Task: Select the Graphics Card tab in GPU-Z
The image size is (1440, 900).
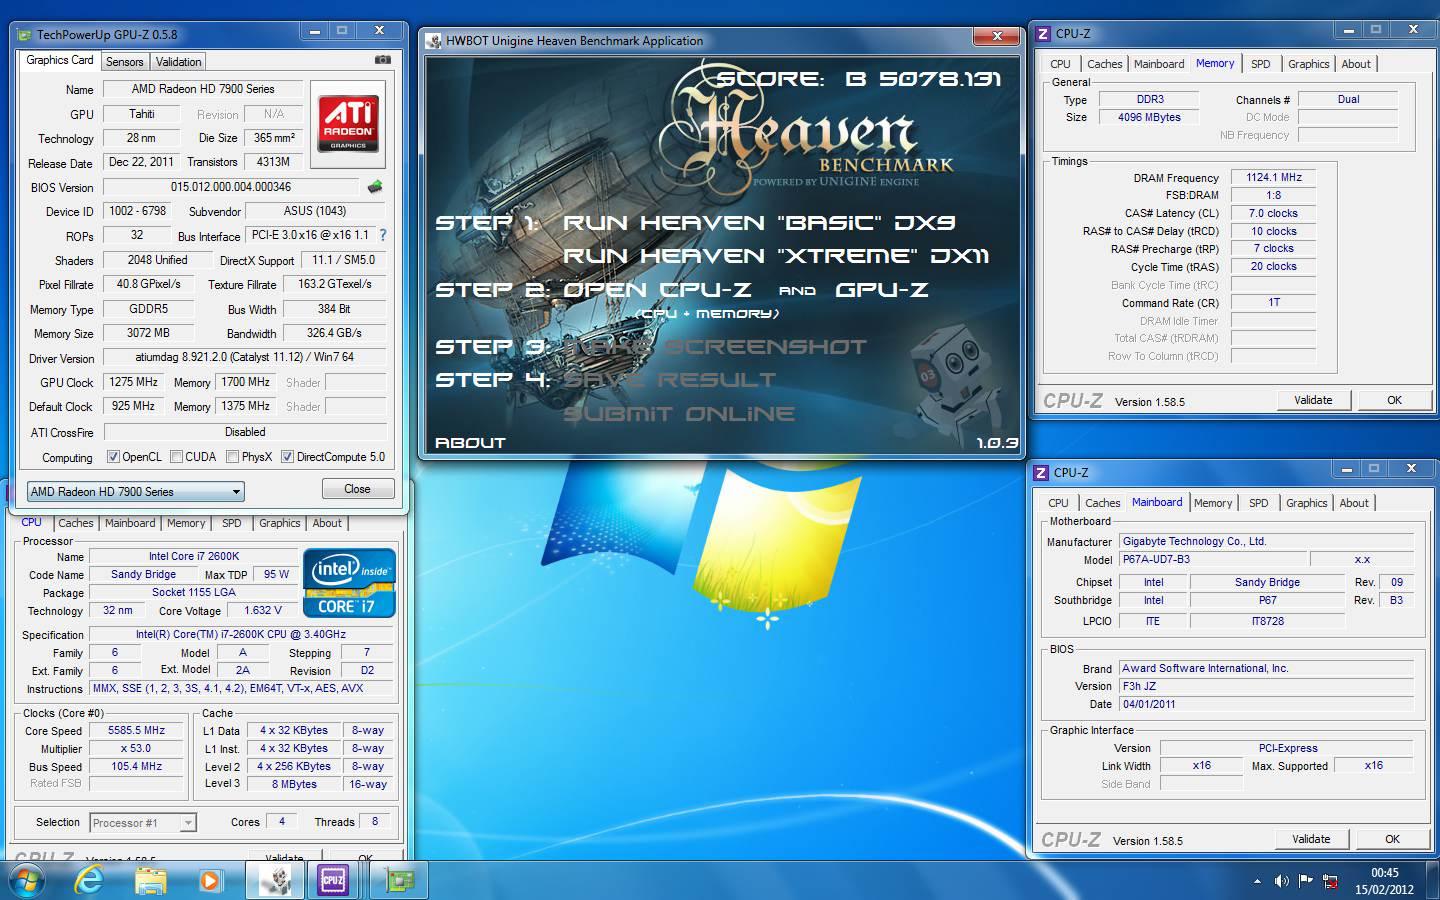Action: tap(60, 60)
